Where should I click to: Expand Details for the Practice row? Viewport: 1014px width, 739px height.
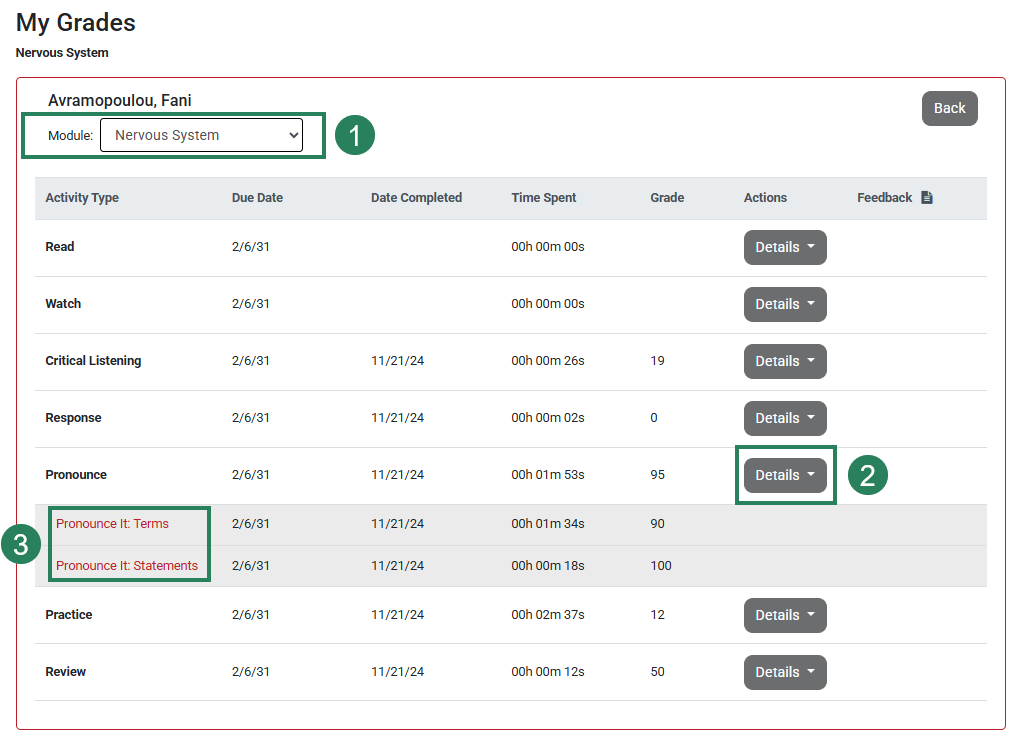[x=784, y=615]
